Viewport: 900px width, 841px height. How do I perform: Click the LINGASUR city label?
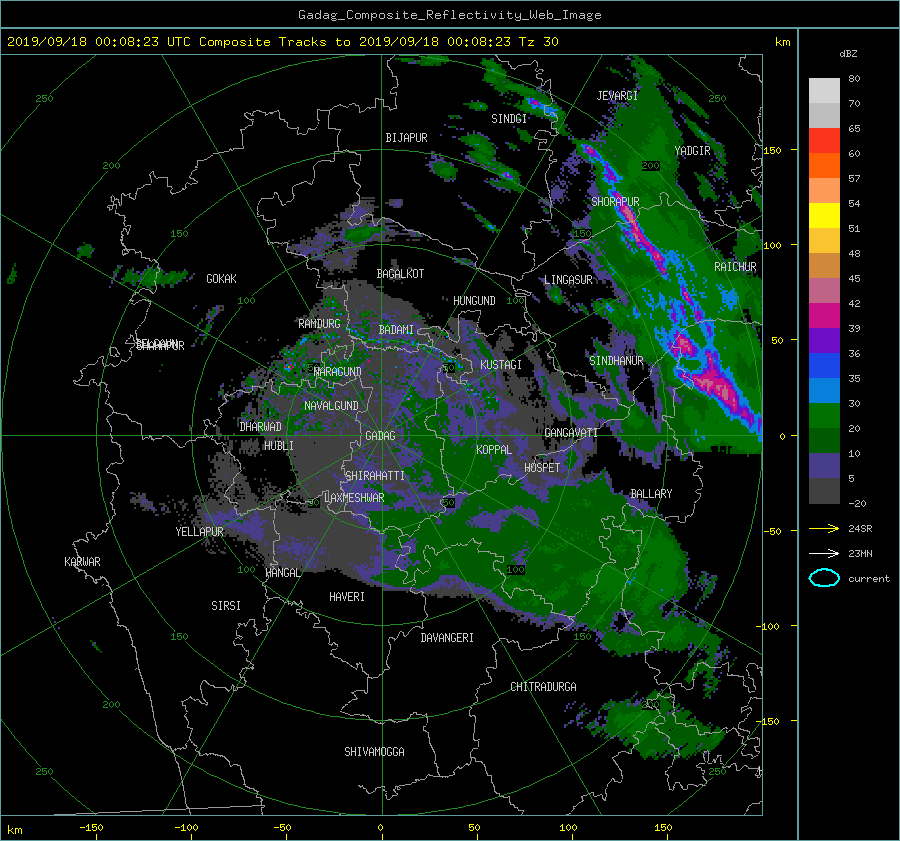(x=568, y=280)
